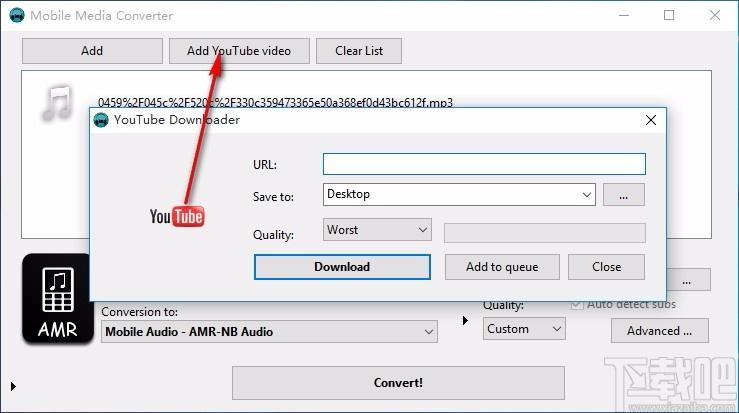
Task: Click main window ellipsis browse button
Action: 687,281
